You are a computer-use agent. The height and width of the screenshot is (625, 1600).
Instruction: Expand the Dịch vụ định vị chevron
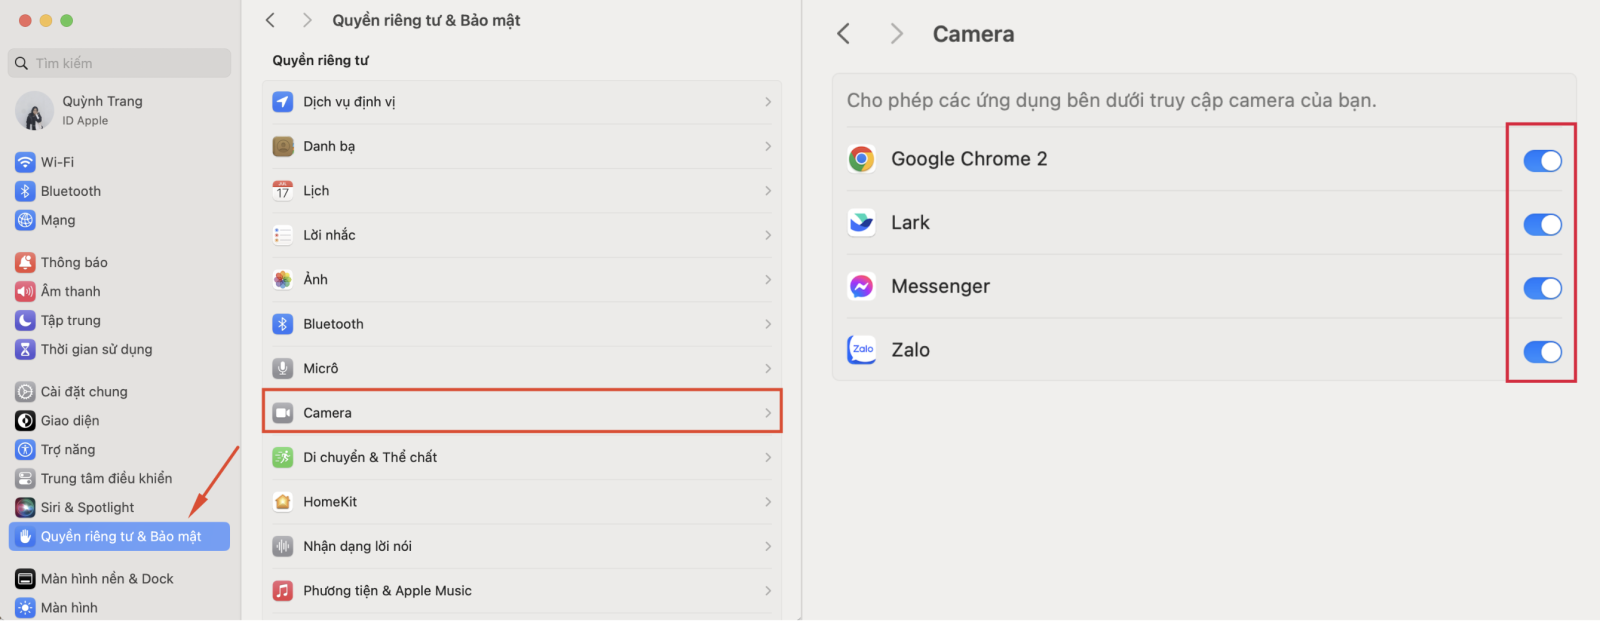767,102
